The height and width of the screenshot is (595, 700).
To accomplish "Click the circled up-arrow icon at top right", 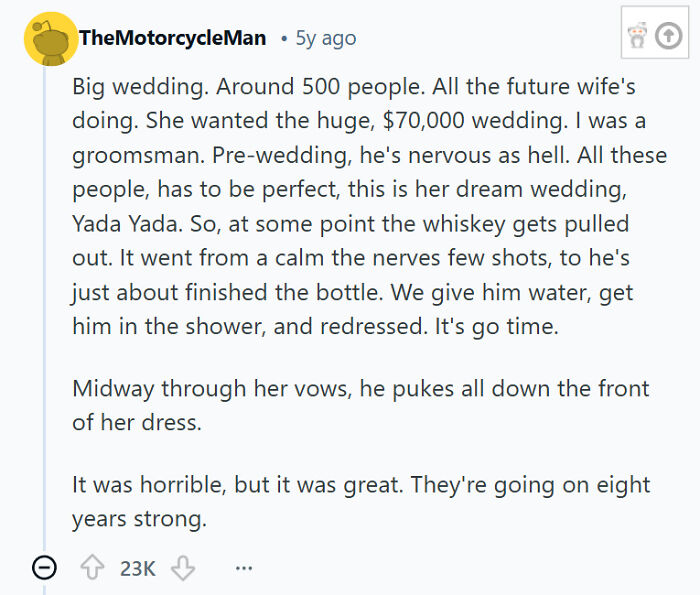I will click(667, 38).
